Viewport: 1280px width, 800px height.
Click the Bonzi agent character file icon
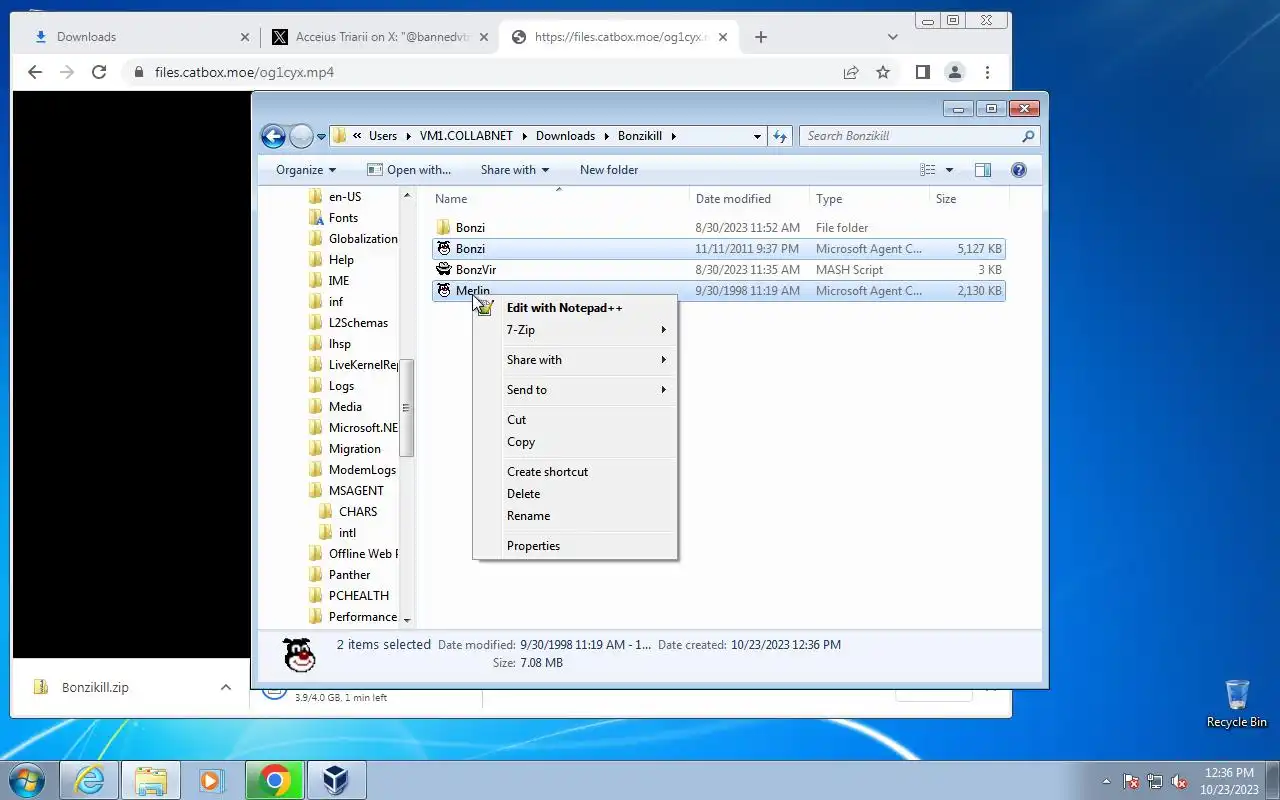tap(444, 248)
